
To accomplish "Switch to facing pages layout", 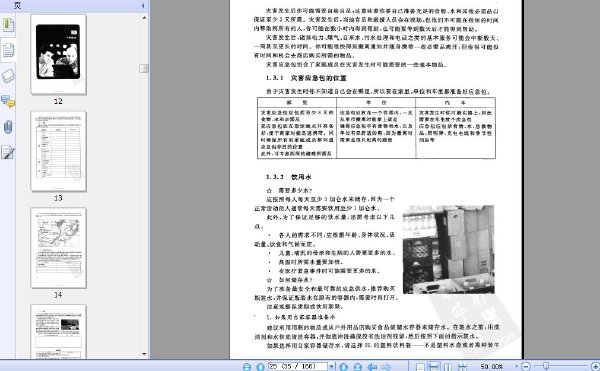I will (x=448, y=367).
